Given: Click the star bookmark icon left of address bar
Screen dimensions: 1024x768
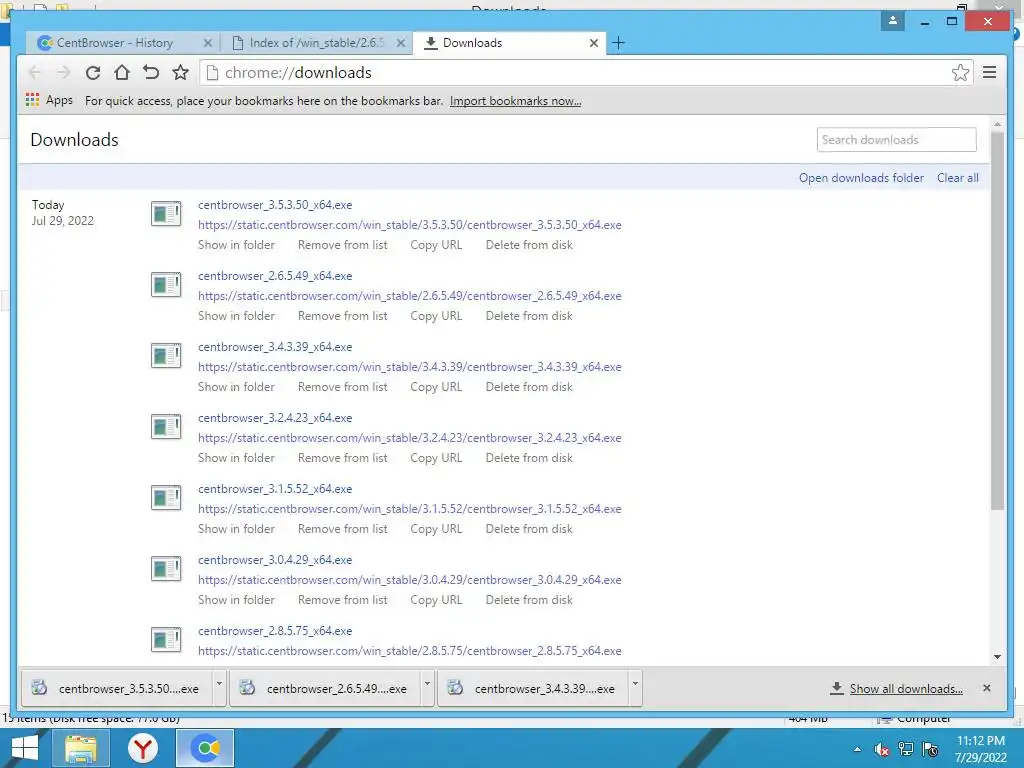Looking at the screenshot, I should tap(180, 72).
